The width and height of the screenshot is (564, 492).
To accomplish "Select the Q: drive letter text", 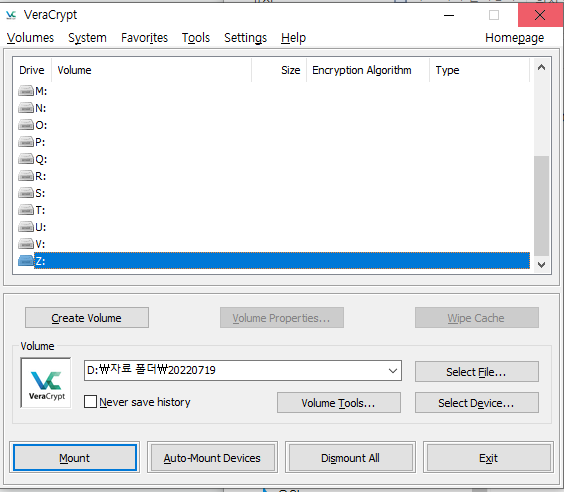I will 41,159.
